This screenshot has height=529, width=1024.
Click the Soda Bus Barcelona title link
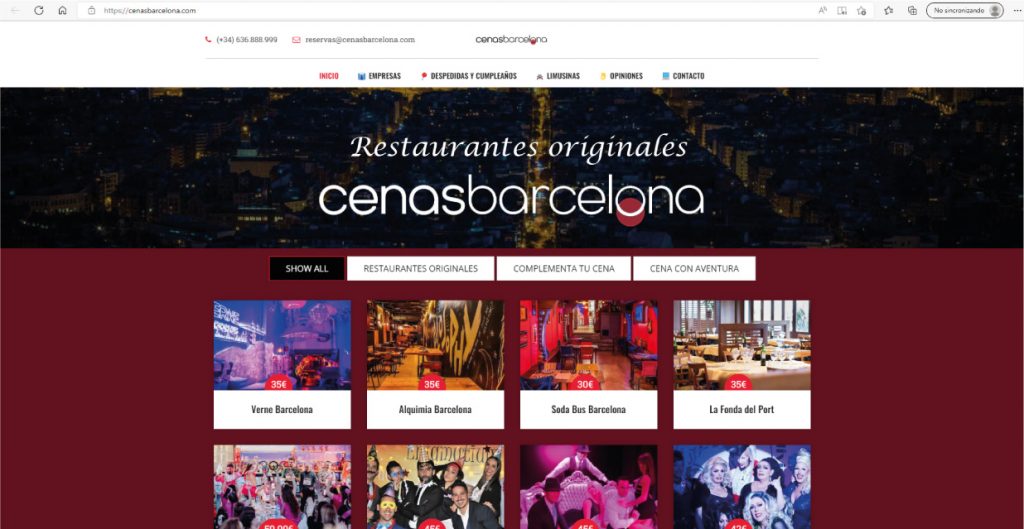point(588,409)
